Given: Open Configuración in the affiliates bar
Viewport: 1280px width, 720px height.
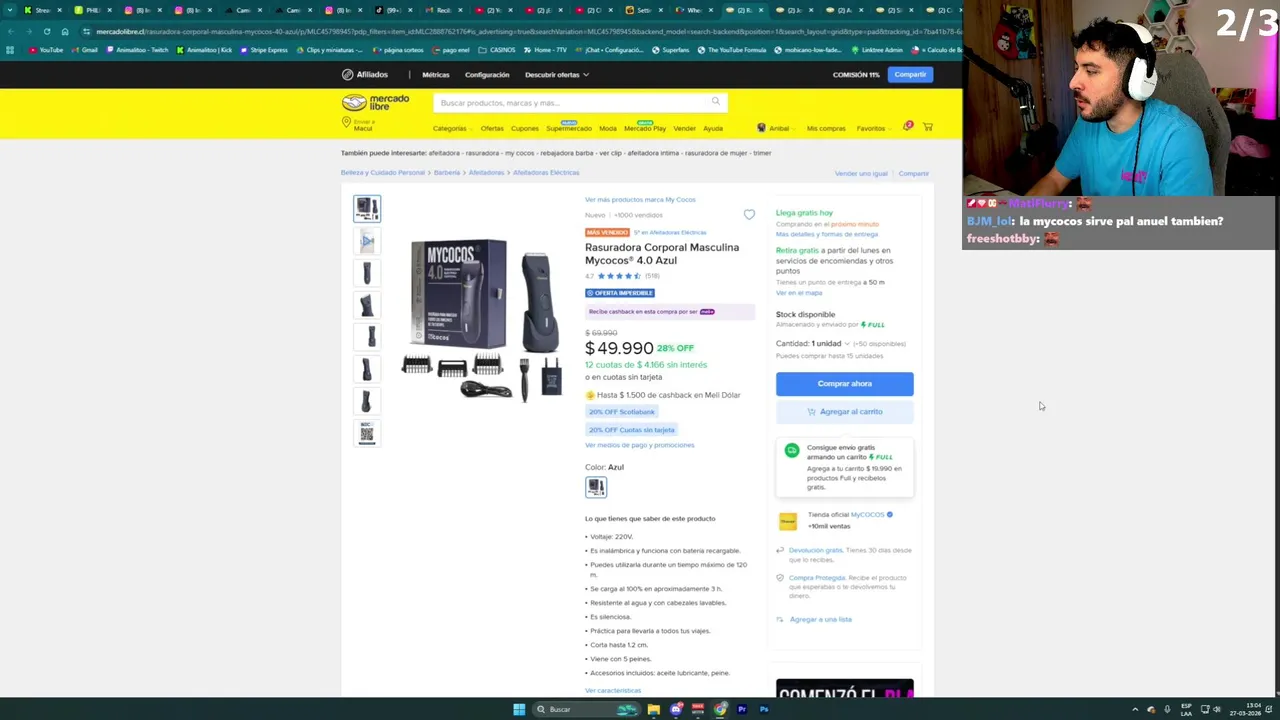Looking at the screenshot, I should coord(487,74).
